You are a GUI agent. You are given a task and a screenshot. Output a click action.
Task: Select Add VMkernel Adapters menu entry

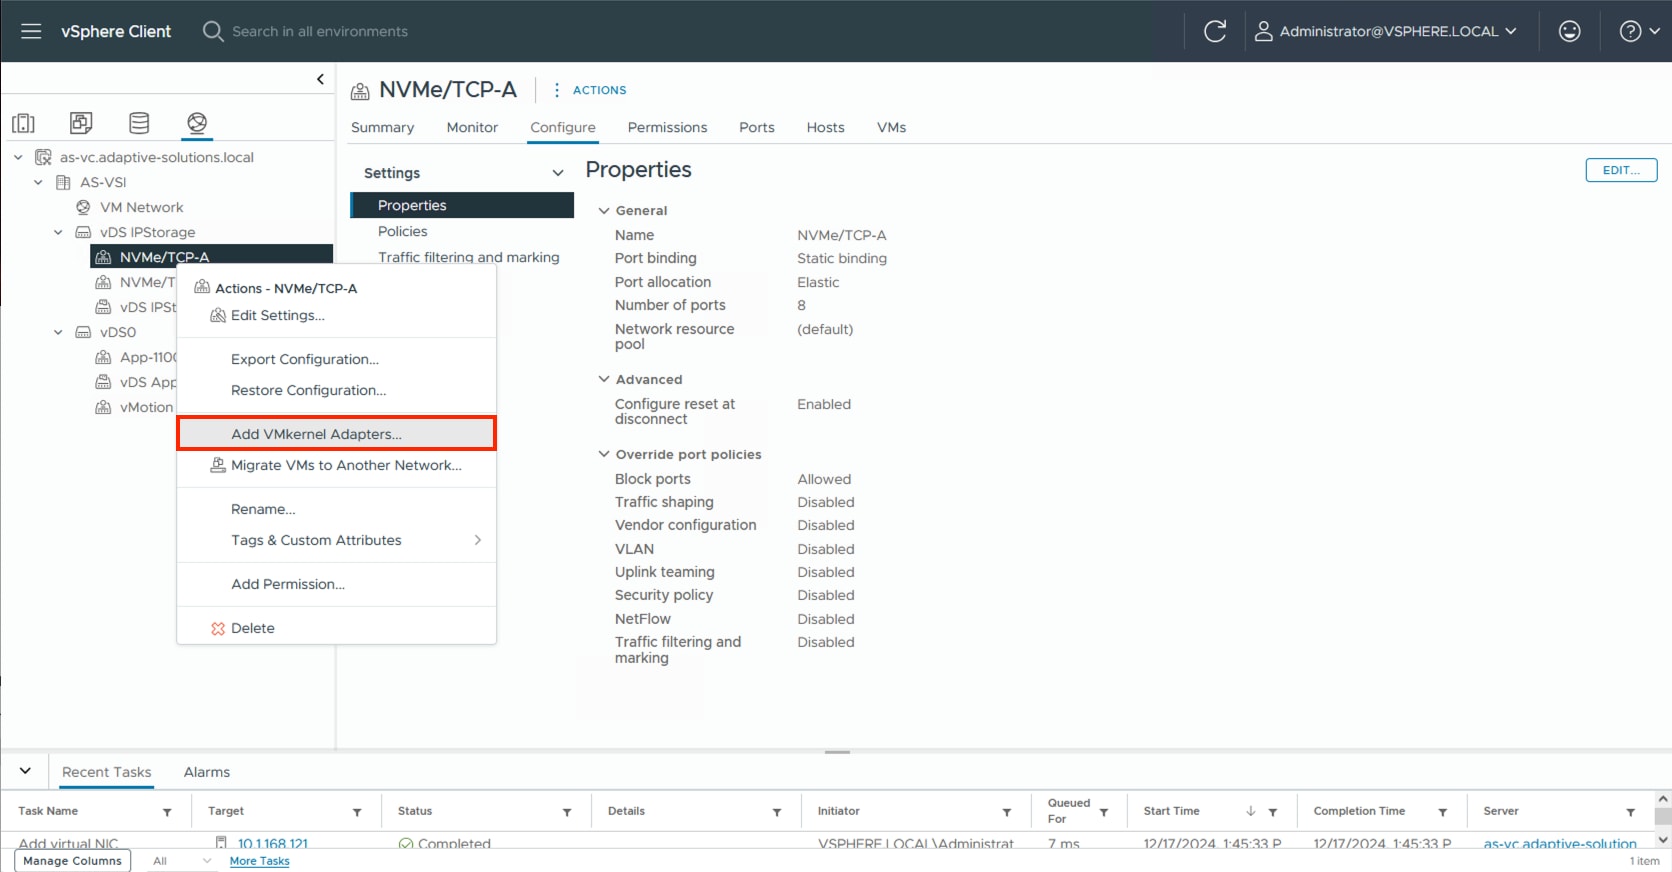coord(336,434)
